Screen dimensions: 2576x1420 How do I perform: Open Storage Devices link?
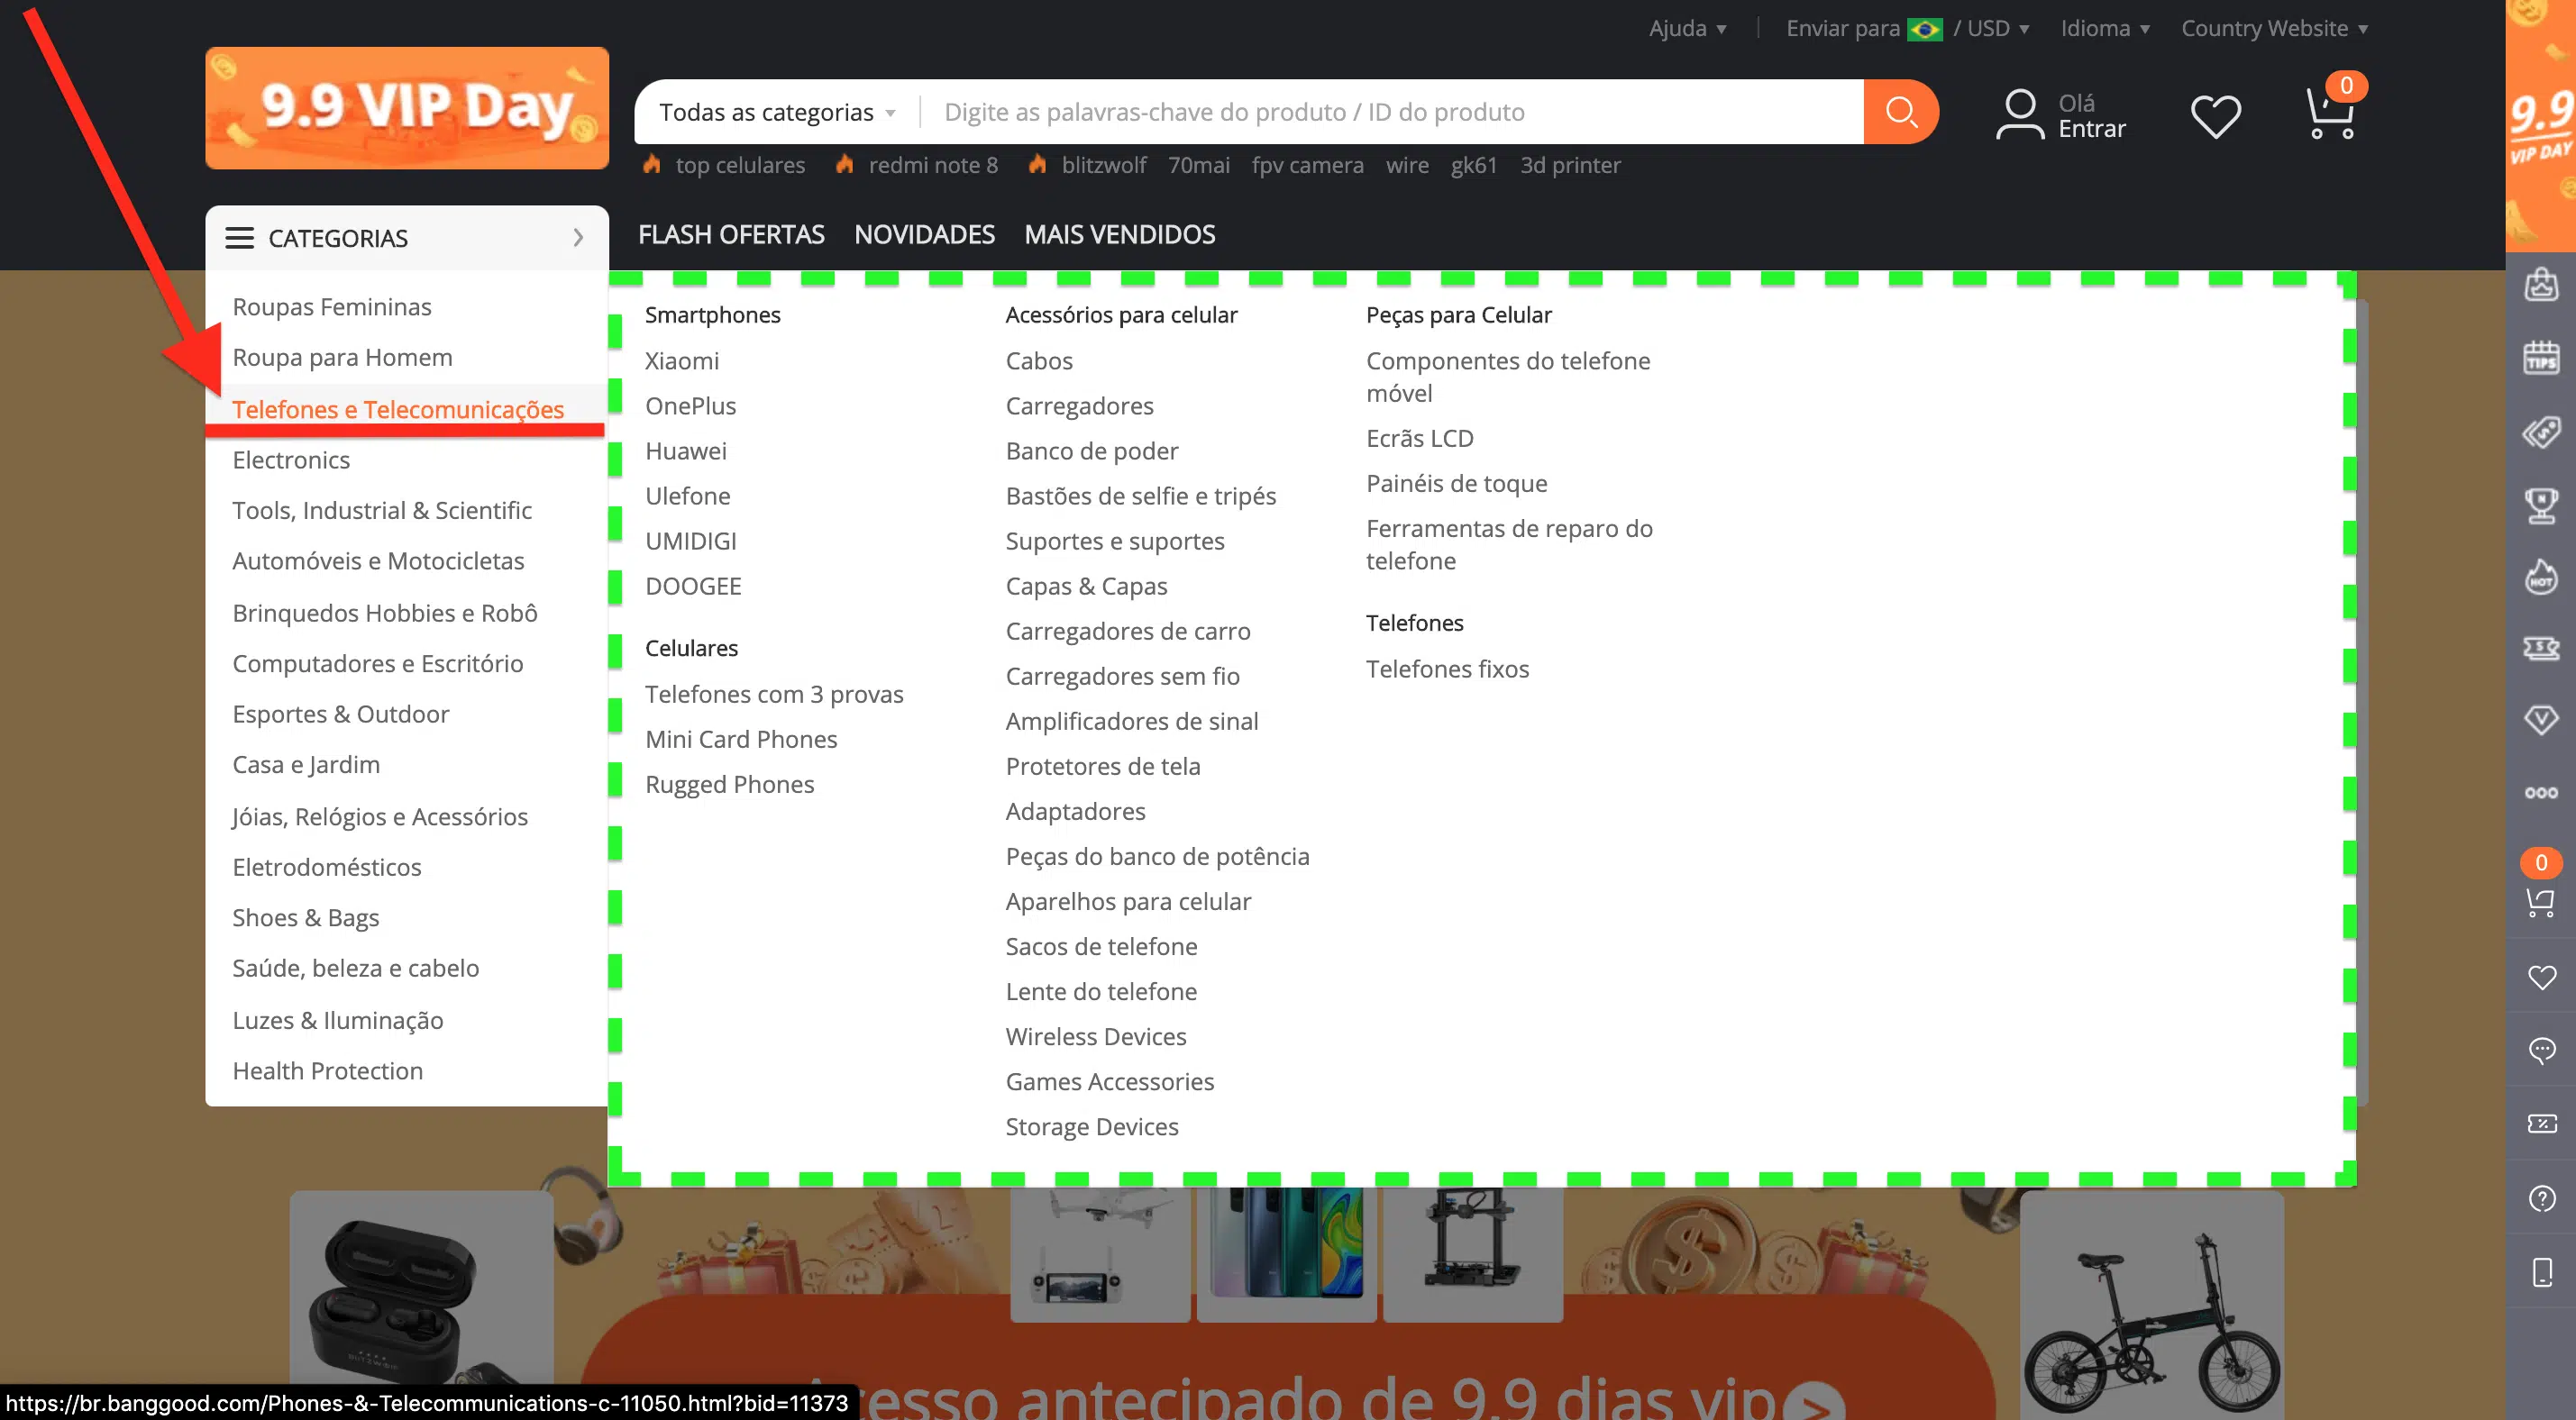pos(1091,1126)
